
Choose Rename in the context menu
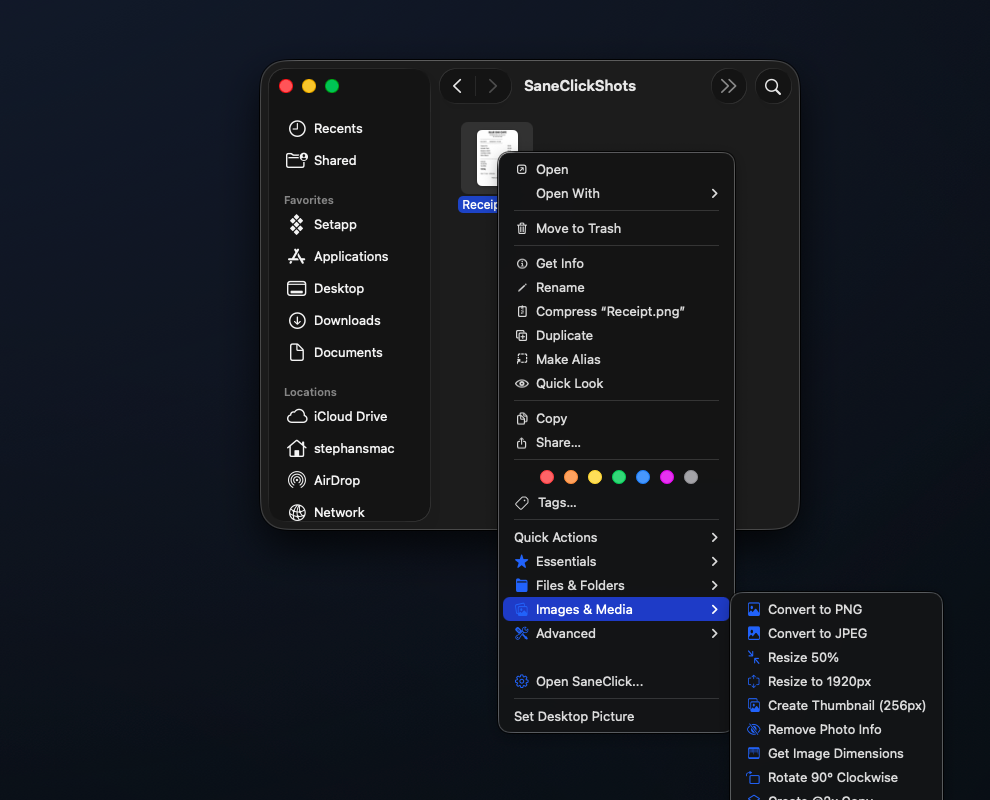pos(616,287)
